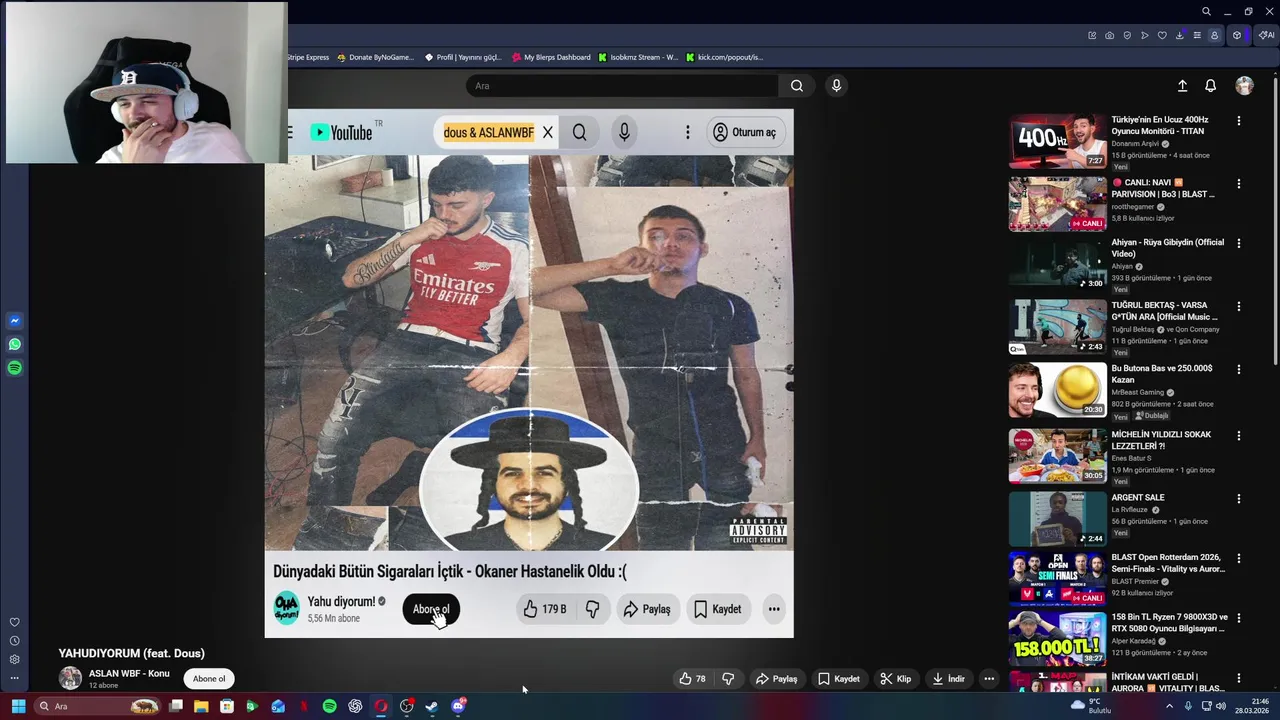The height and width of the screenshot is (720, 1280).
Task: Open options menu for Ahiyan - Rüya Gibiydin
Action: click(x=1238, y=243)
